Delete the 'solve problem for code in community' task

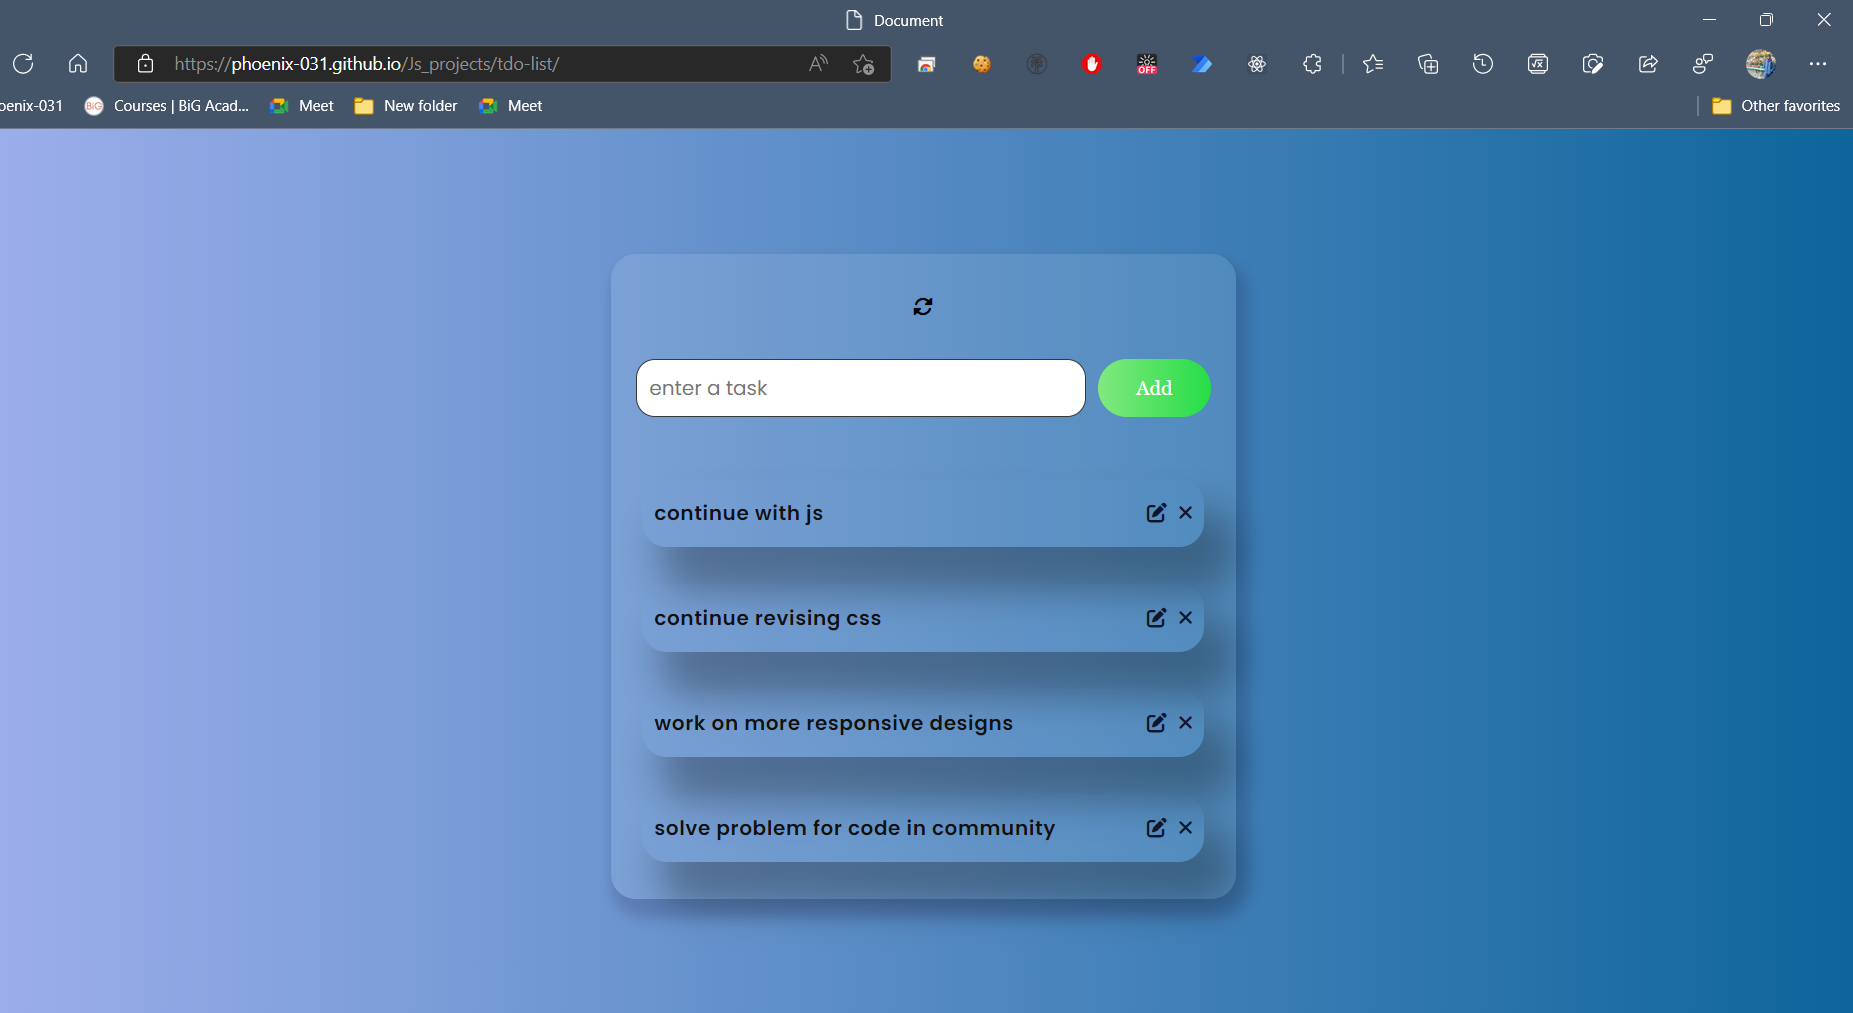coord(1185,828)
